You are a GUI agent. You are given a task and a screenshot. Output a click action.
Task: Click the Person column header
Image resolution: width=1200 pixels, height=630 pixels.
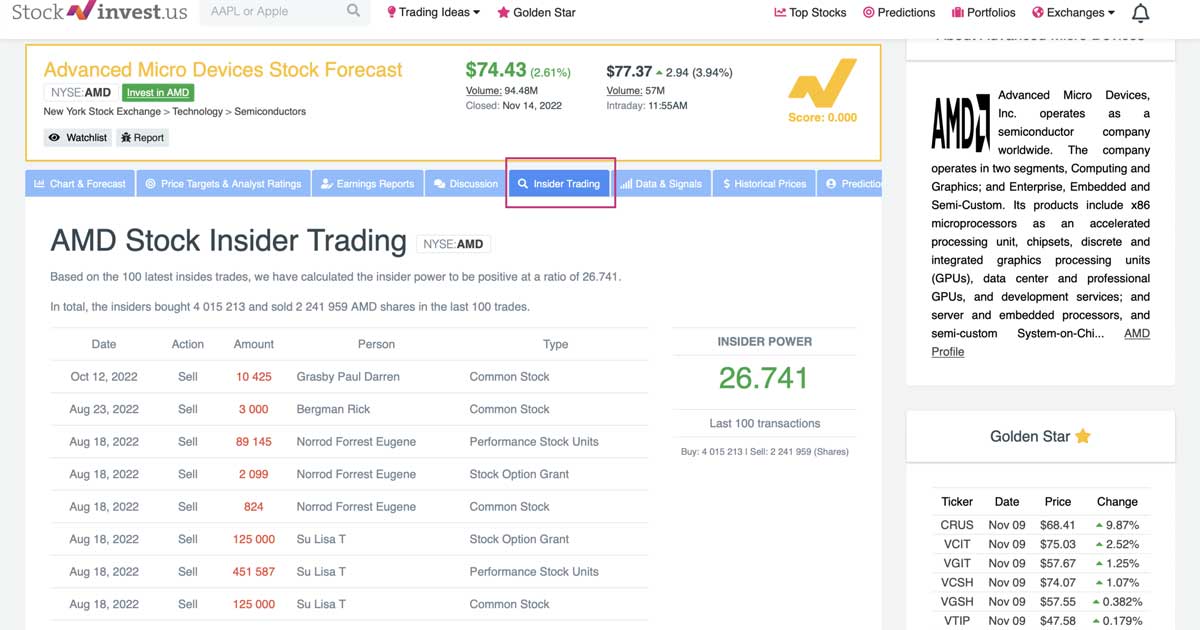pos(376,344)
